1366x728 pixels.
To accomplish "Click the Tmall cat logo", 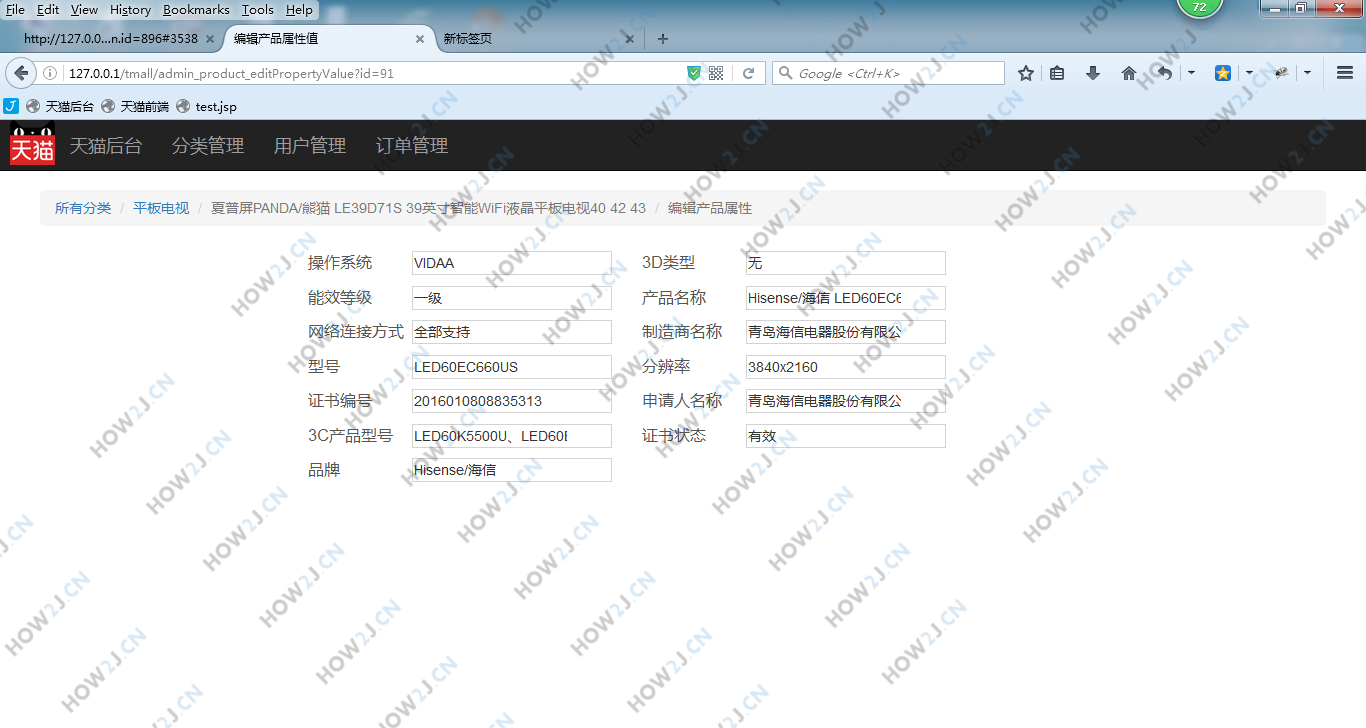I will 32,145.
